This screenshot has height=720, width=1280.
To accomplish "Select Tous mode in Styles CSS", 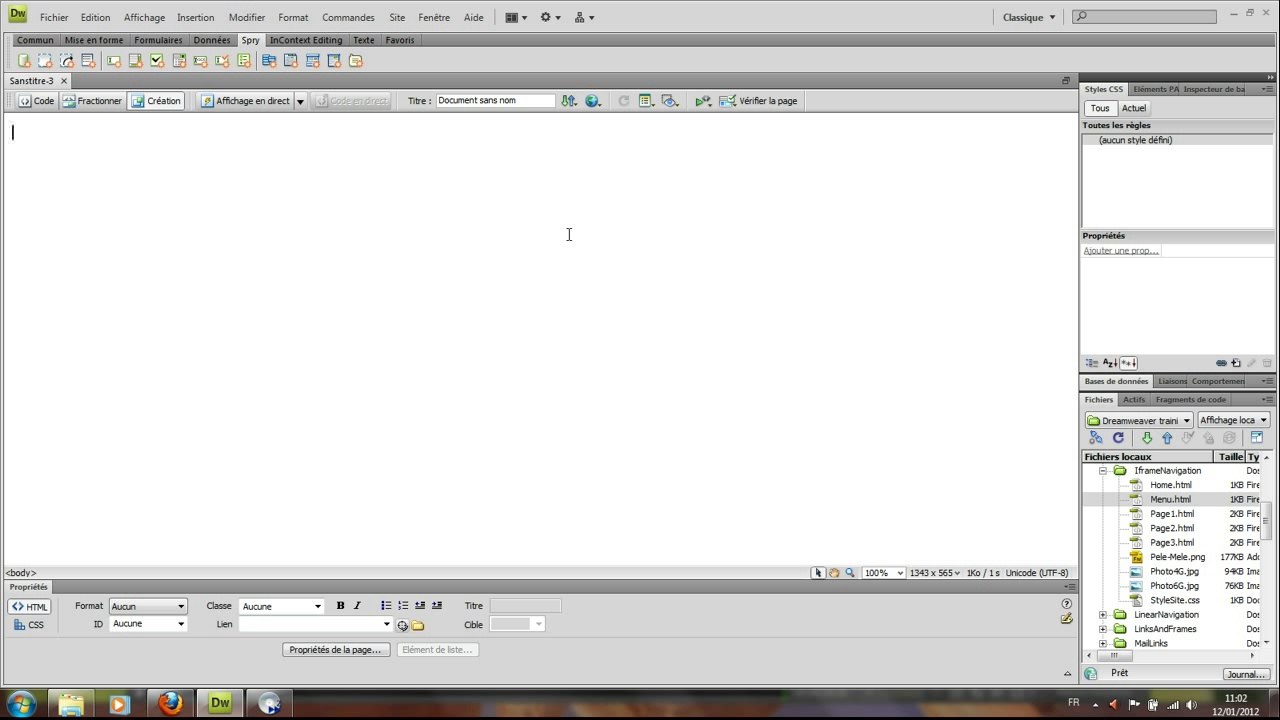I will pyautogui.click(x=1100, y=108).
